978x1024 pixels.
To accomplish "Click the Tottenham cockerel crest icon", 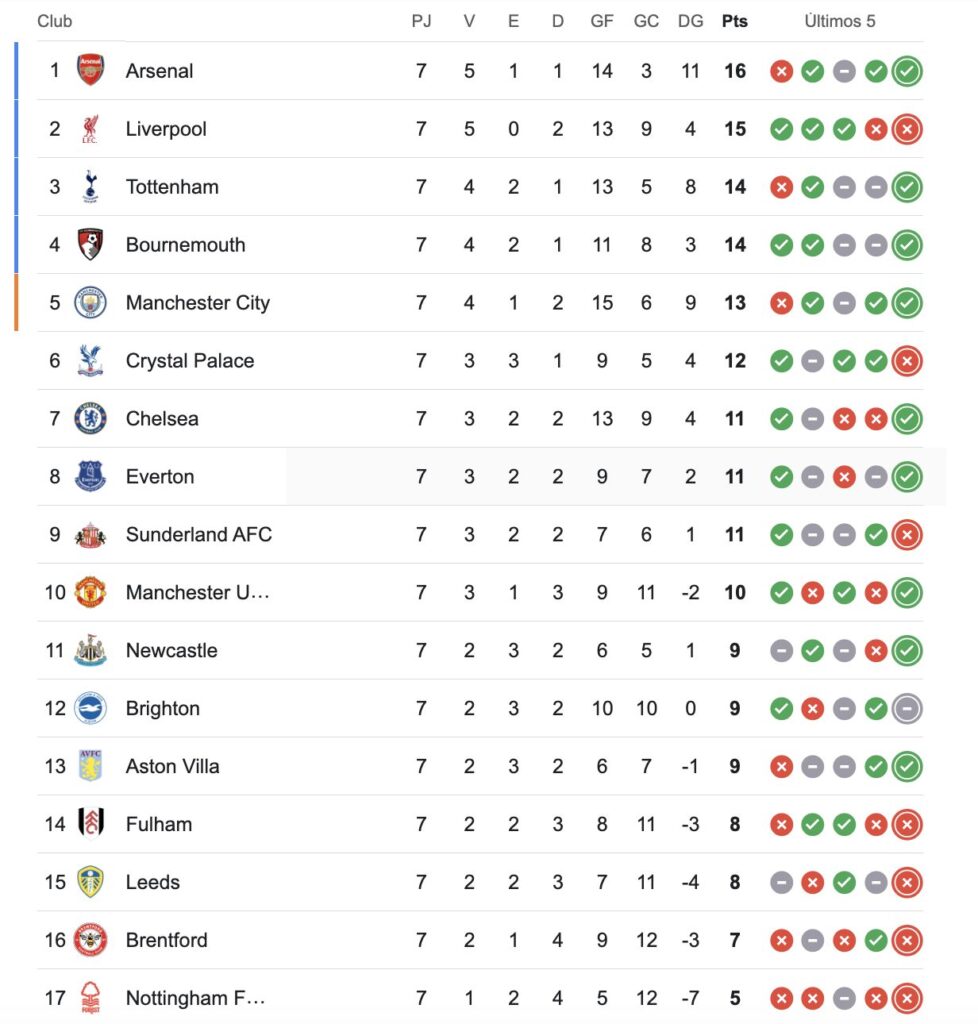I will (x=91, y=187).
